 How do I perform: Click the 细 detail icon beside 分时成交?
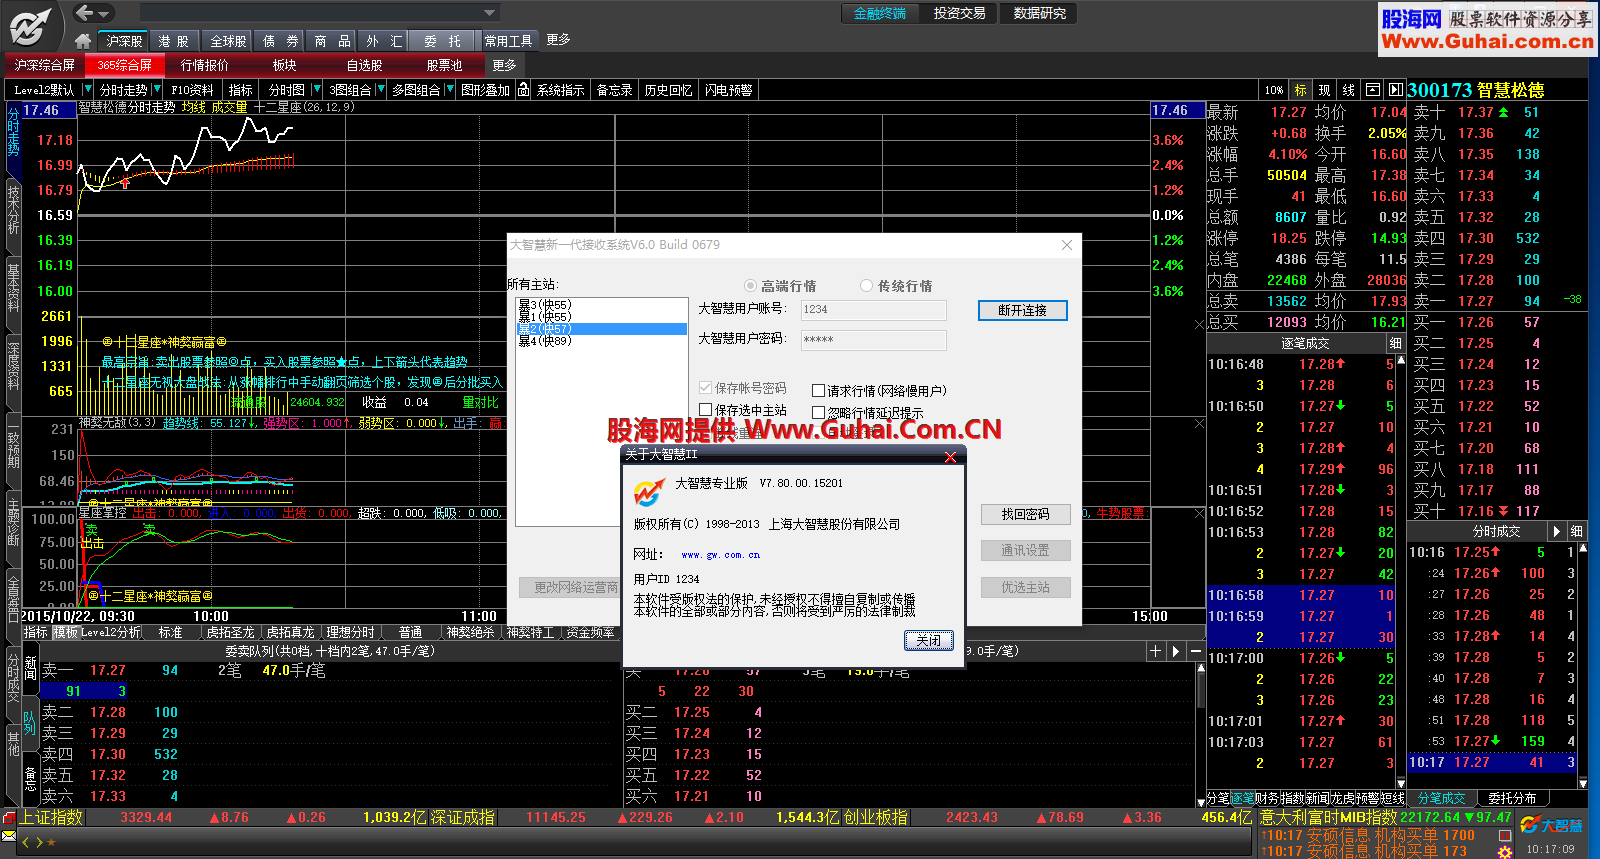pos(1576,531)
